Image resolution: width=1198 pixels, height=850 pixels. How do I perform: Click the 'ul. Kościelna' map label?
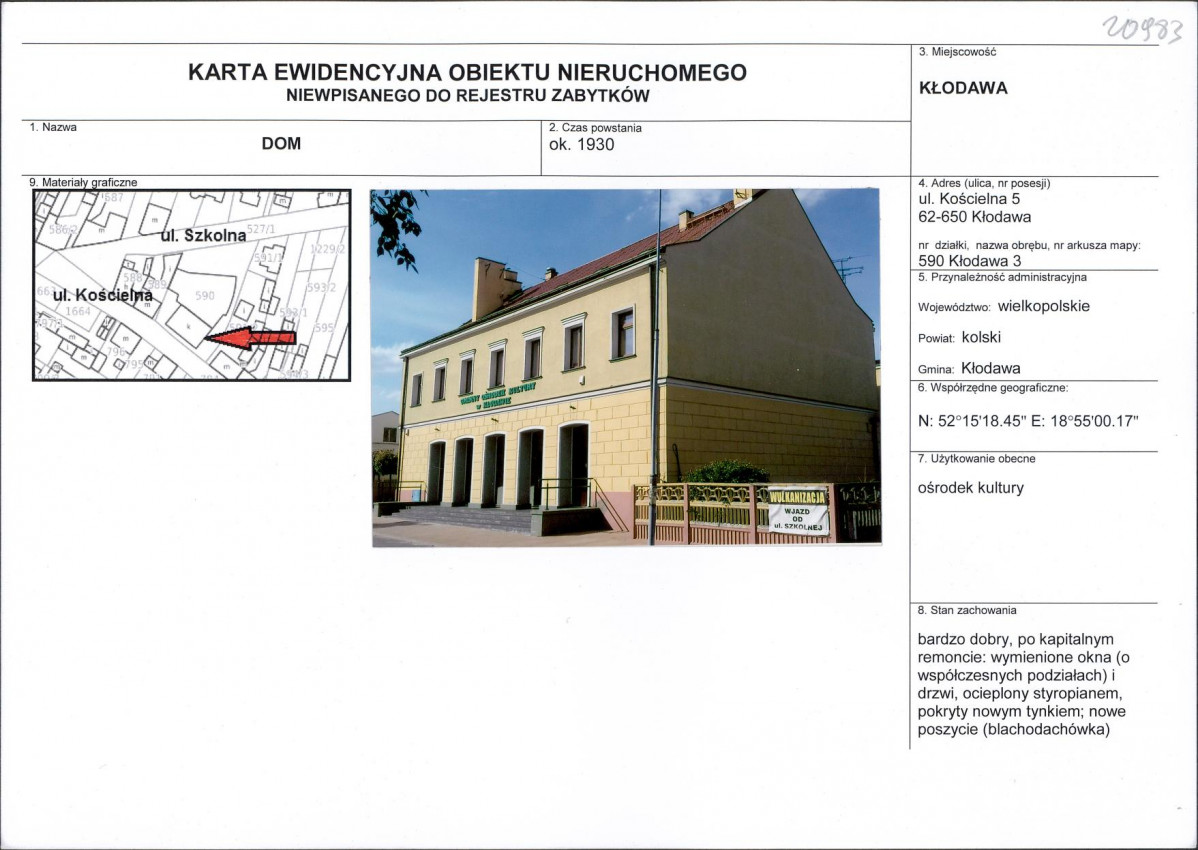tap(103, 295)
